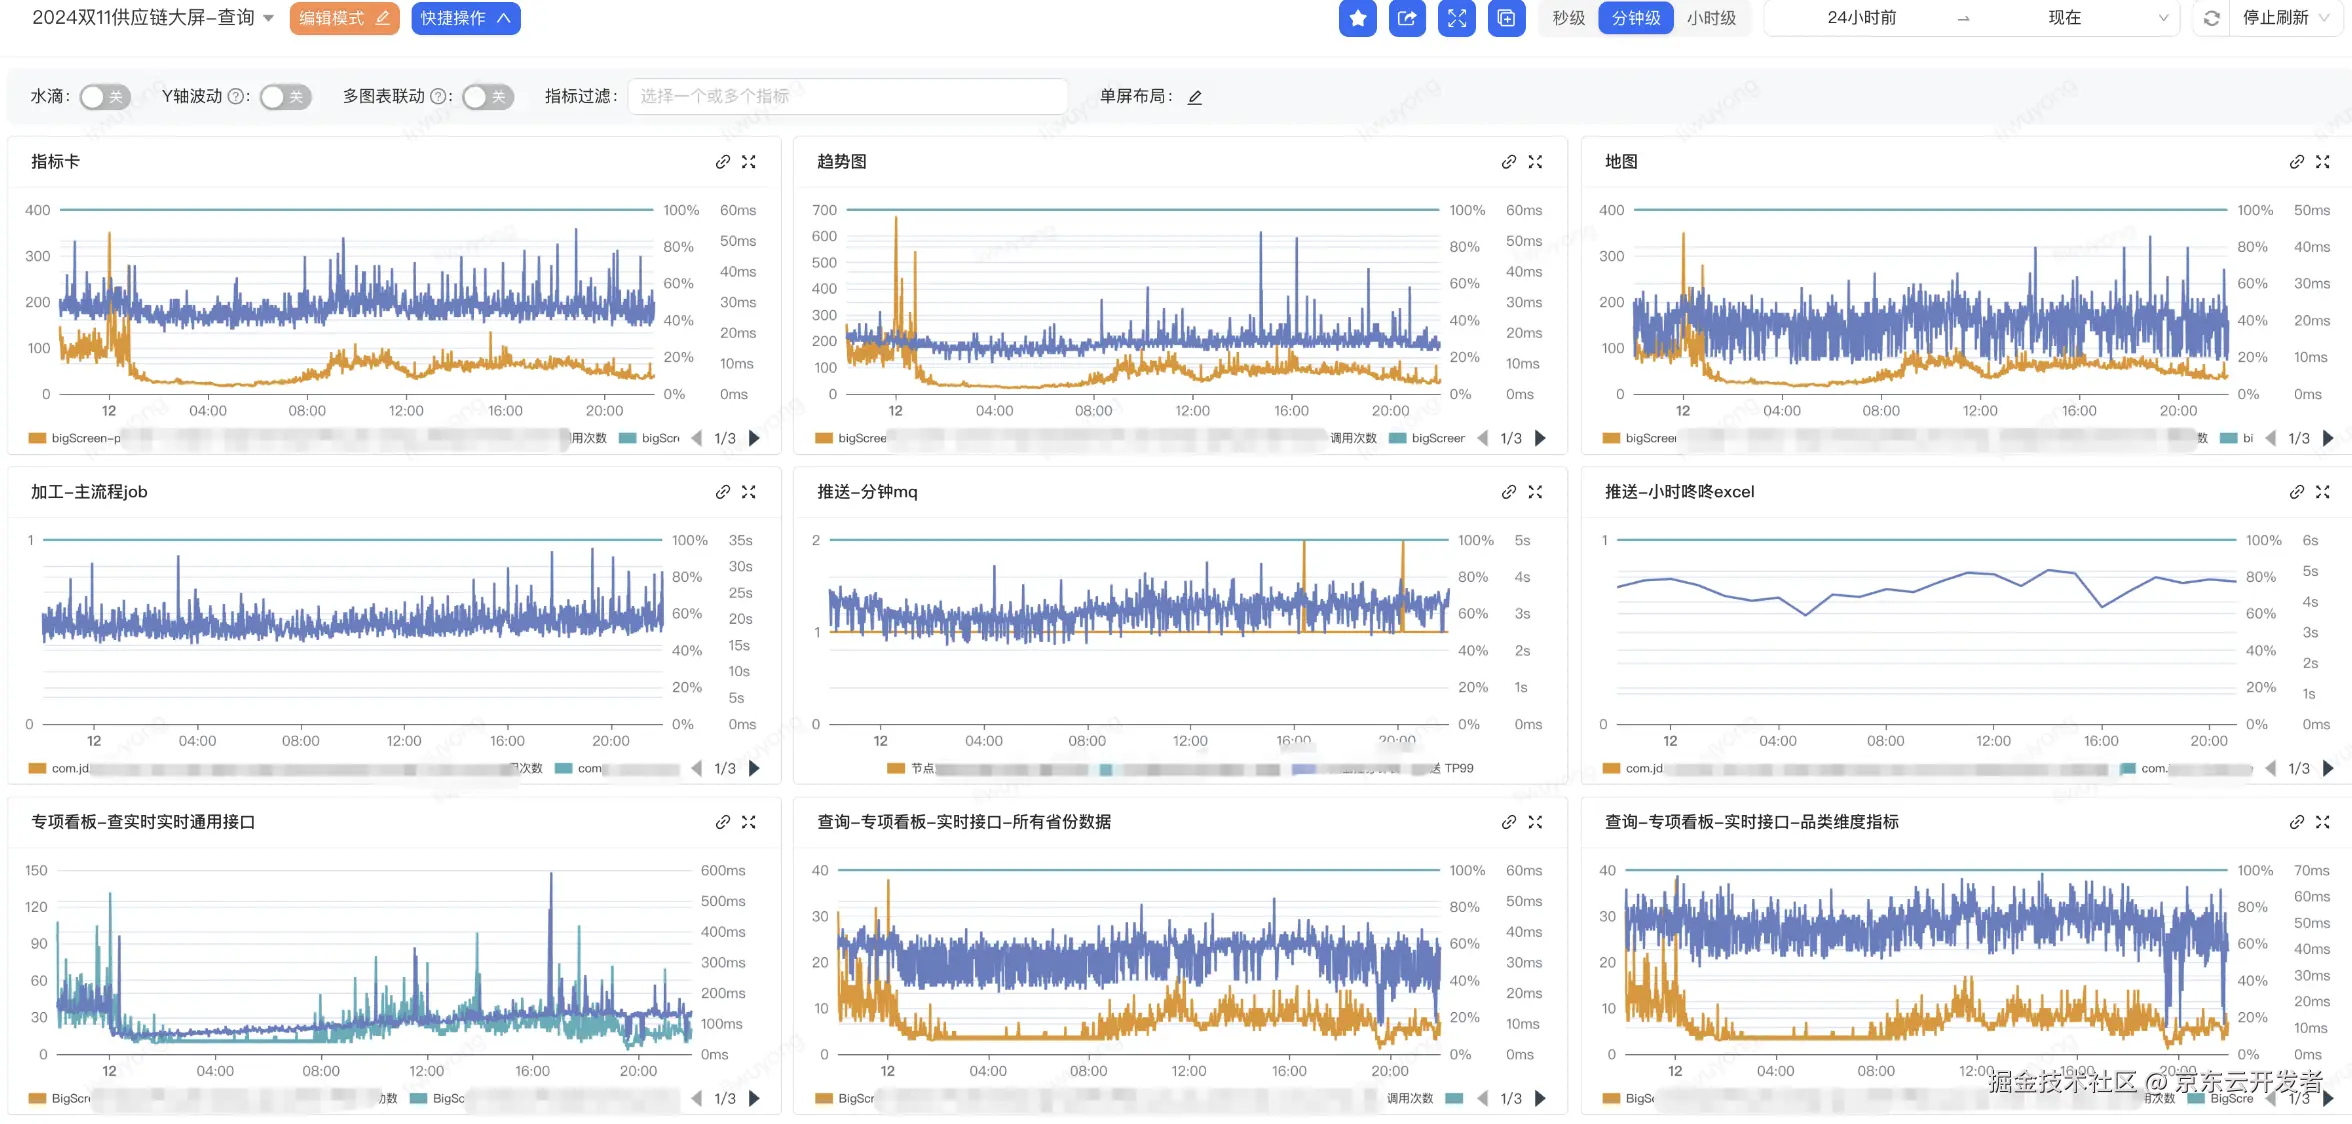
Task: Maximize the 地图 chart panel
Action: point(2323,162)
